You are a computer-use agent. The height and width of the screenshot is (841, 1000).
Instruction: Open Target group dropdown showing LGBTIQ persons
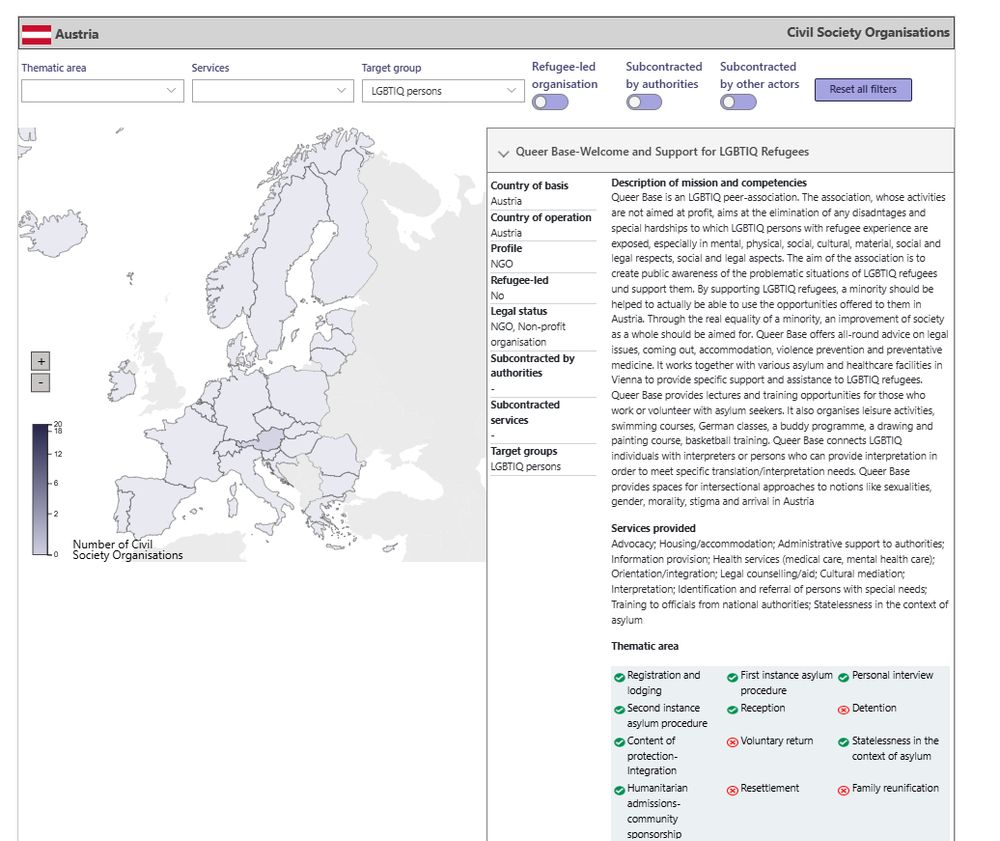(x=443, y=91)
